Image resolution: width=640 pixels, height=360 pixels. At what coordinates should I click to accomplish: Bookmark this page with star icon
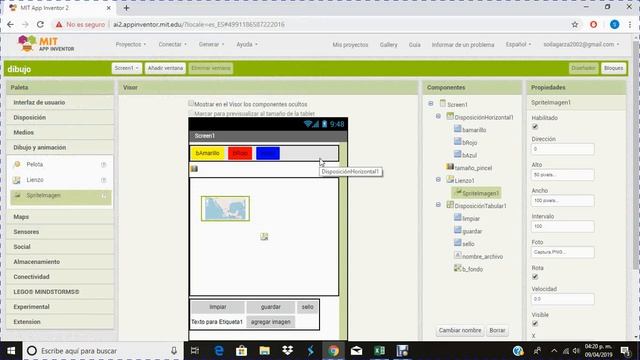pos(575,24)
